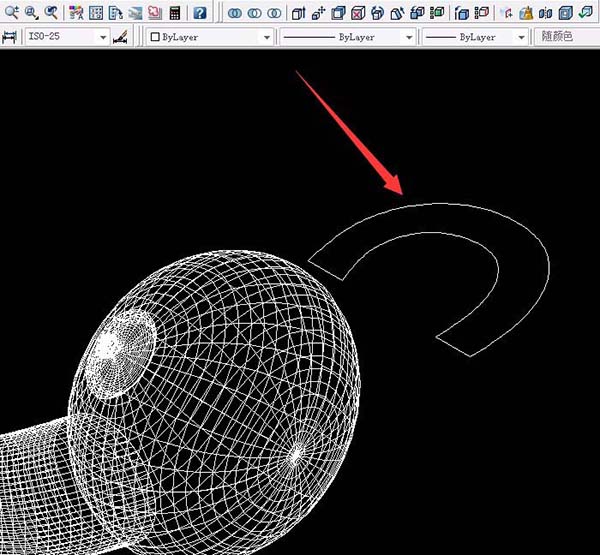Choose the Taper Faces tool
The height and width of the screenshot is (555, 600).
397,13
